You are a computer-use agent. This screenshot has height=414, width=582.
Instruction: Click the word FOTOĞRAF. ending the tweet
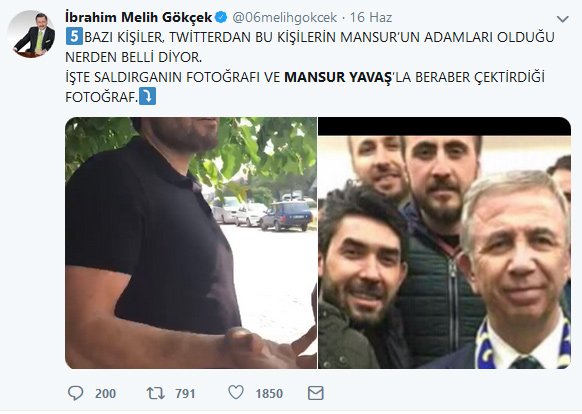[101, 97]
